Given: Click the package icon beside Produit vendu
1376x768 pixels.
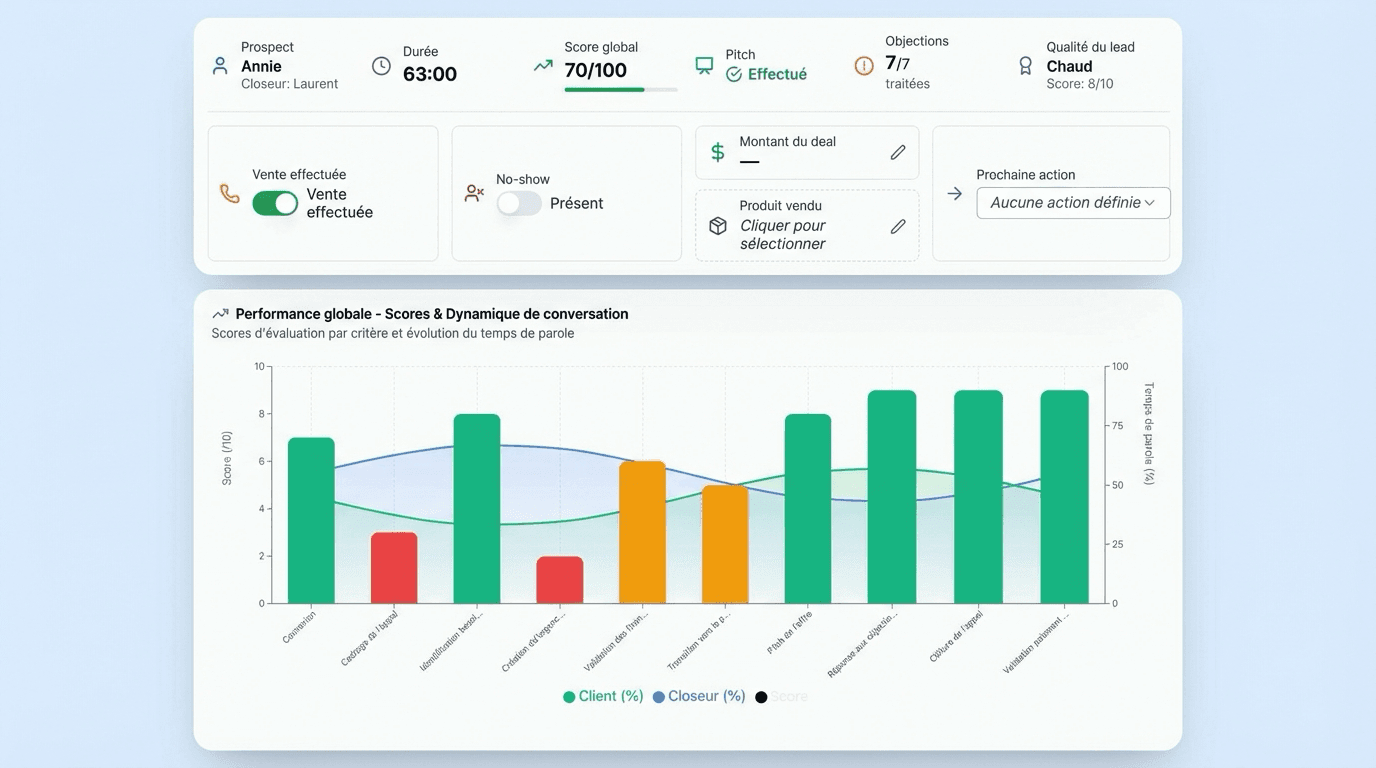Looking at the screenshot, I should (x=717, y=225).
